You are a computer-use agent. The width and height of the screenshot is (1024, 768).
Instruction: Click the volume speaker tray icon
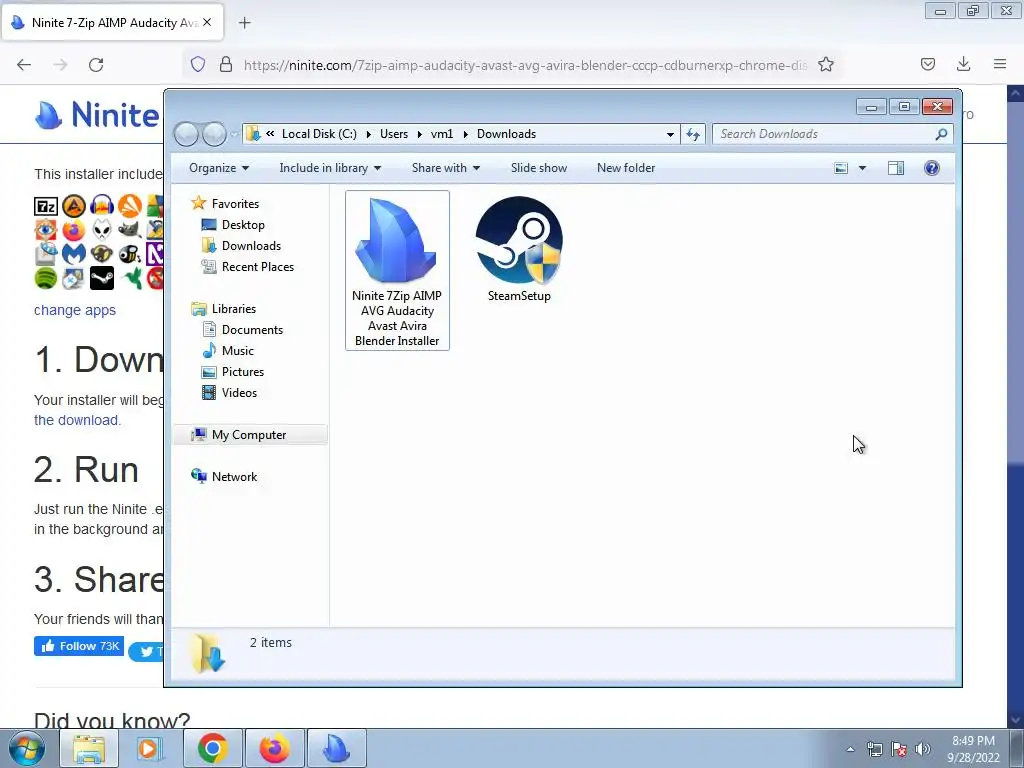pos(923,749)
